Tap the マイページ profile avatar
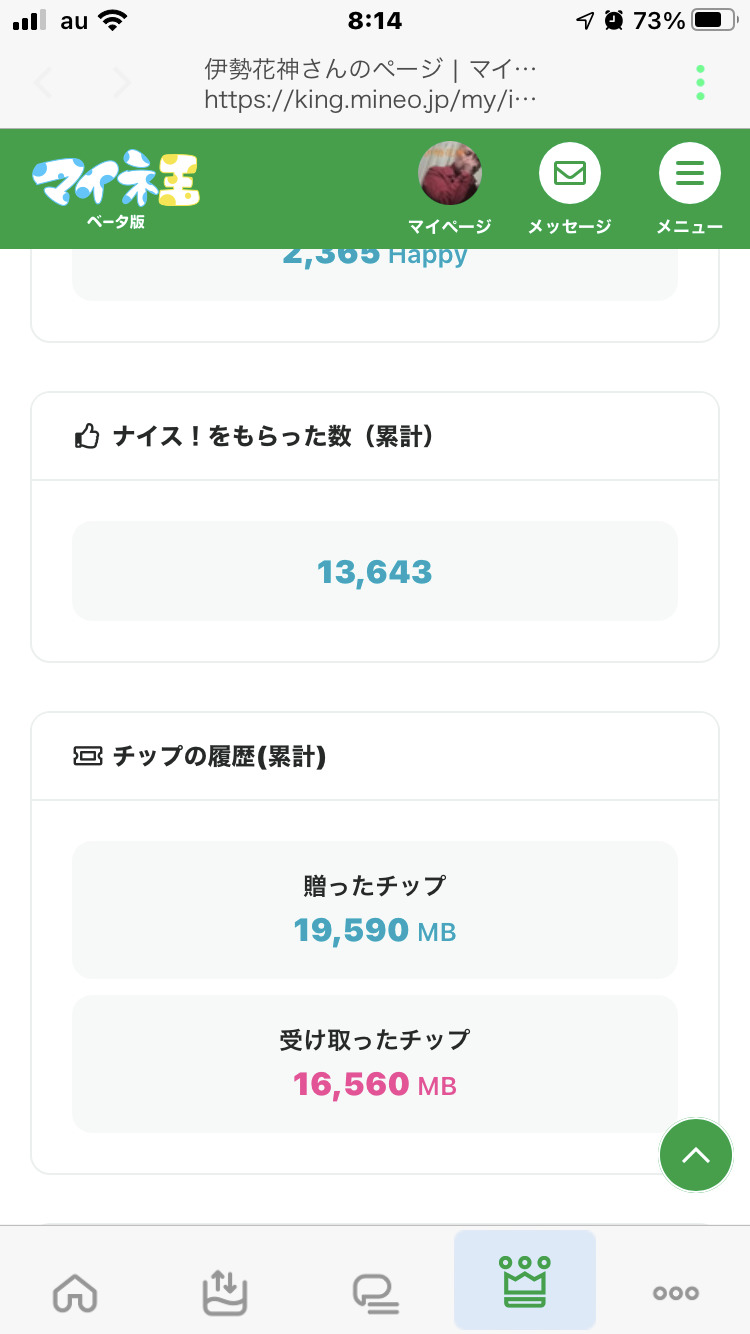This screenshot has width=750, height=1334. [x=450, y=174]
